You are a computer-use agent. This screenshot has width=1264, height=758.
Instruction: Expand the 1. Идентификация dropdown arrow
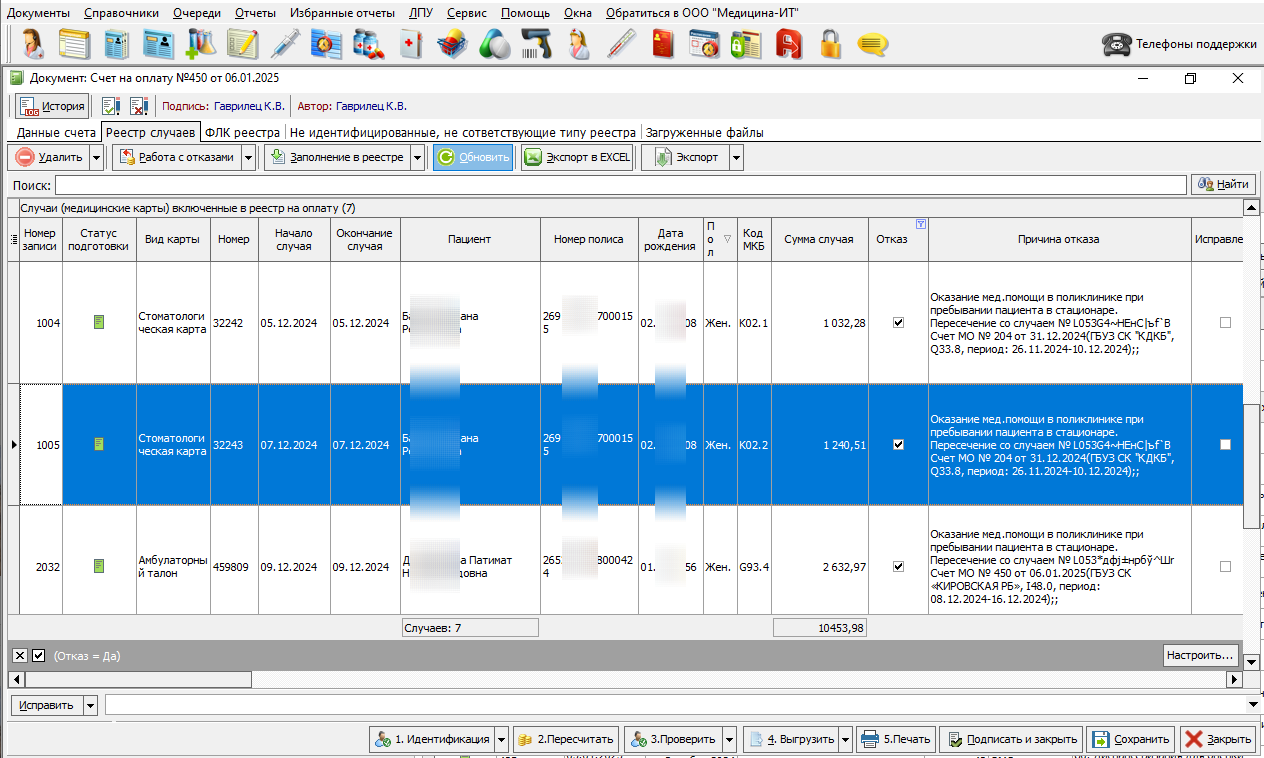[x=502, y=739]
